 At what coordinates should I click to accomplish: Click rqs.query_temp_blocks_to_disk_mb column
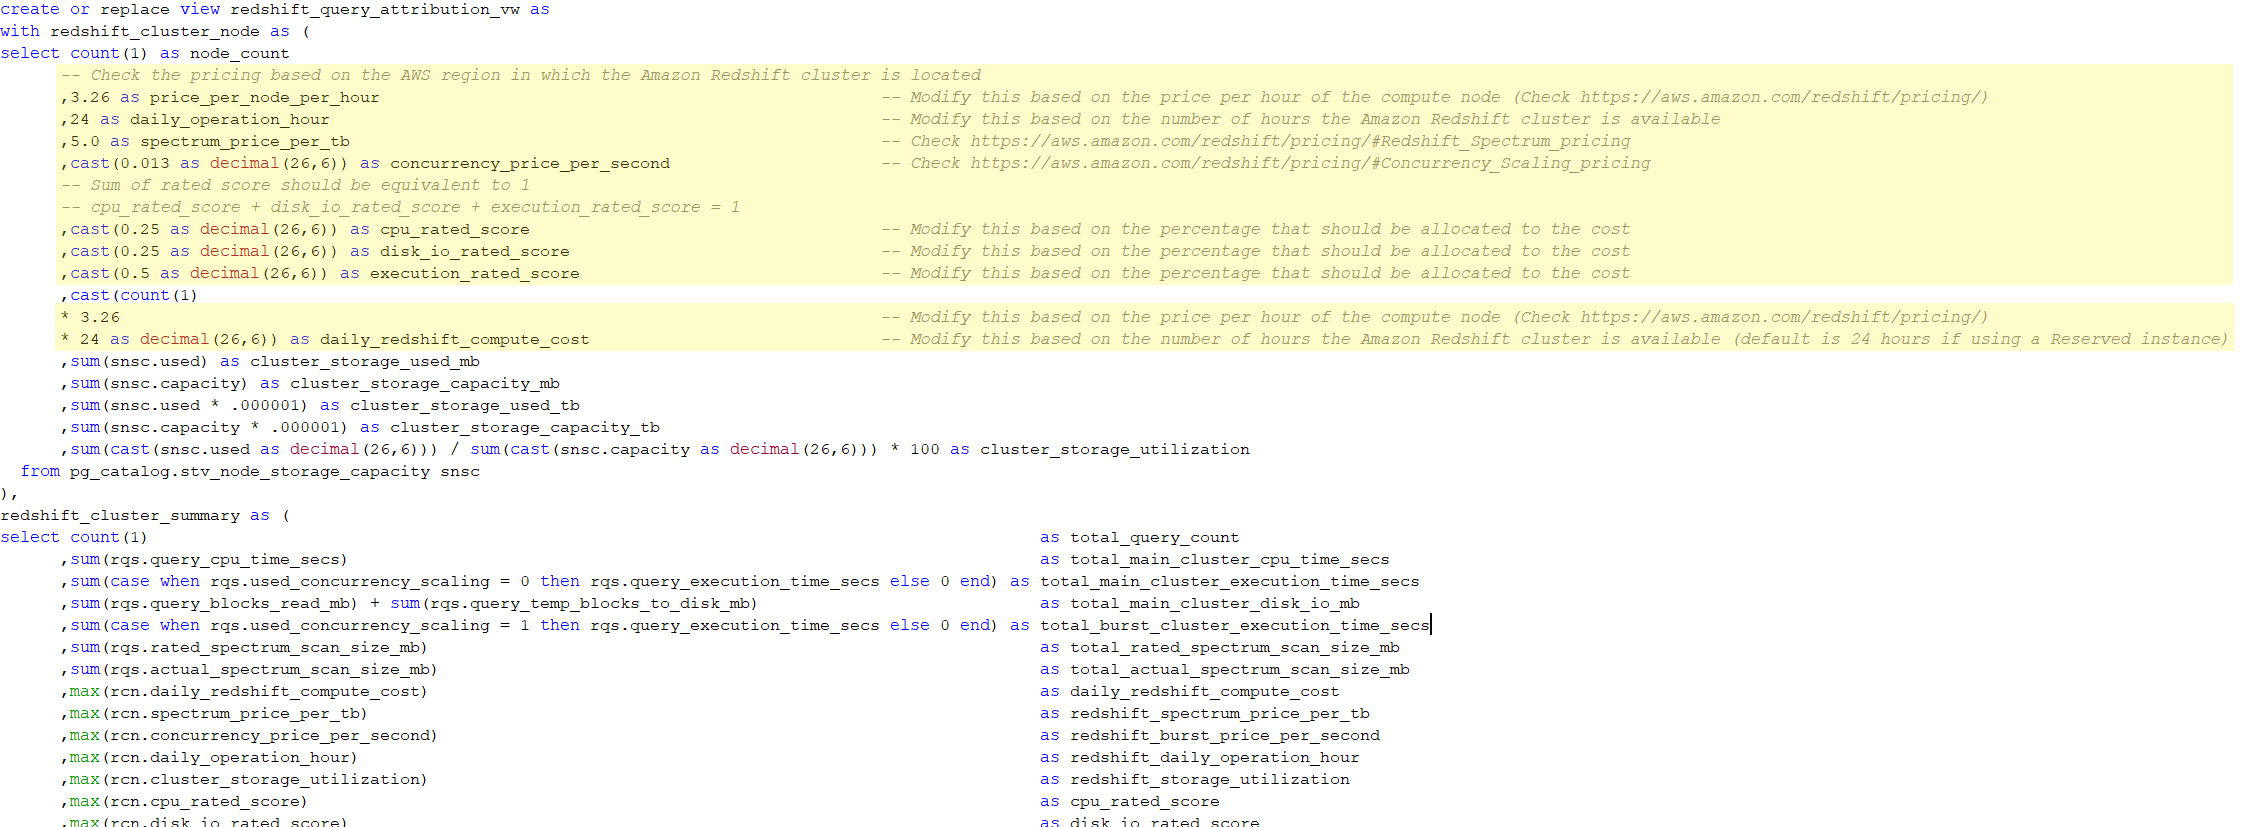[x=590, y=603]
